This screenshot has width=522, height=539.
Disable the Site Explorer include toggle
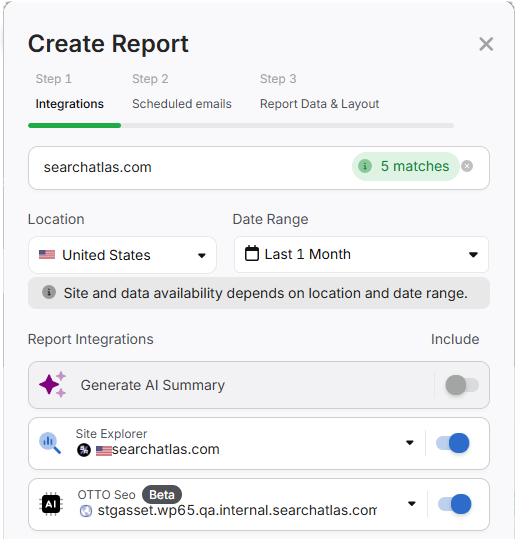(453, 443)
